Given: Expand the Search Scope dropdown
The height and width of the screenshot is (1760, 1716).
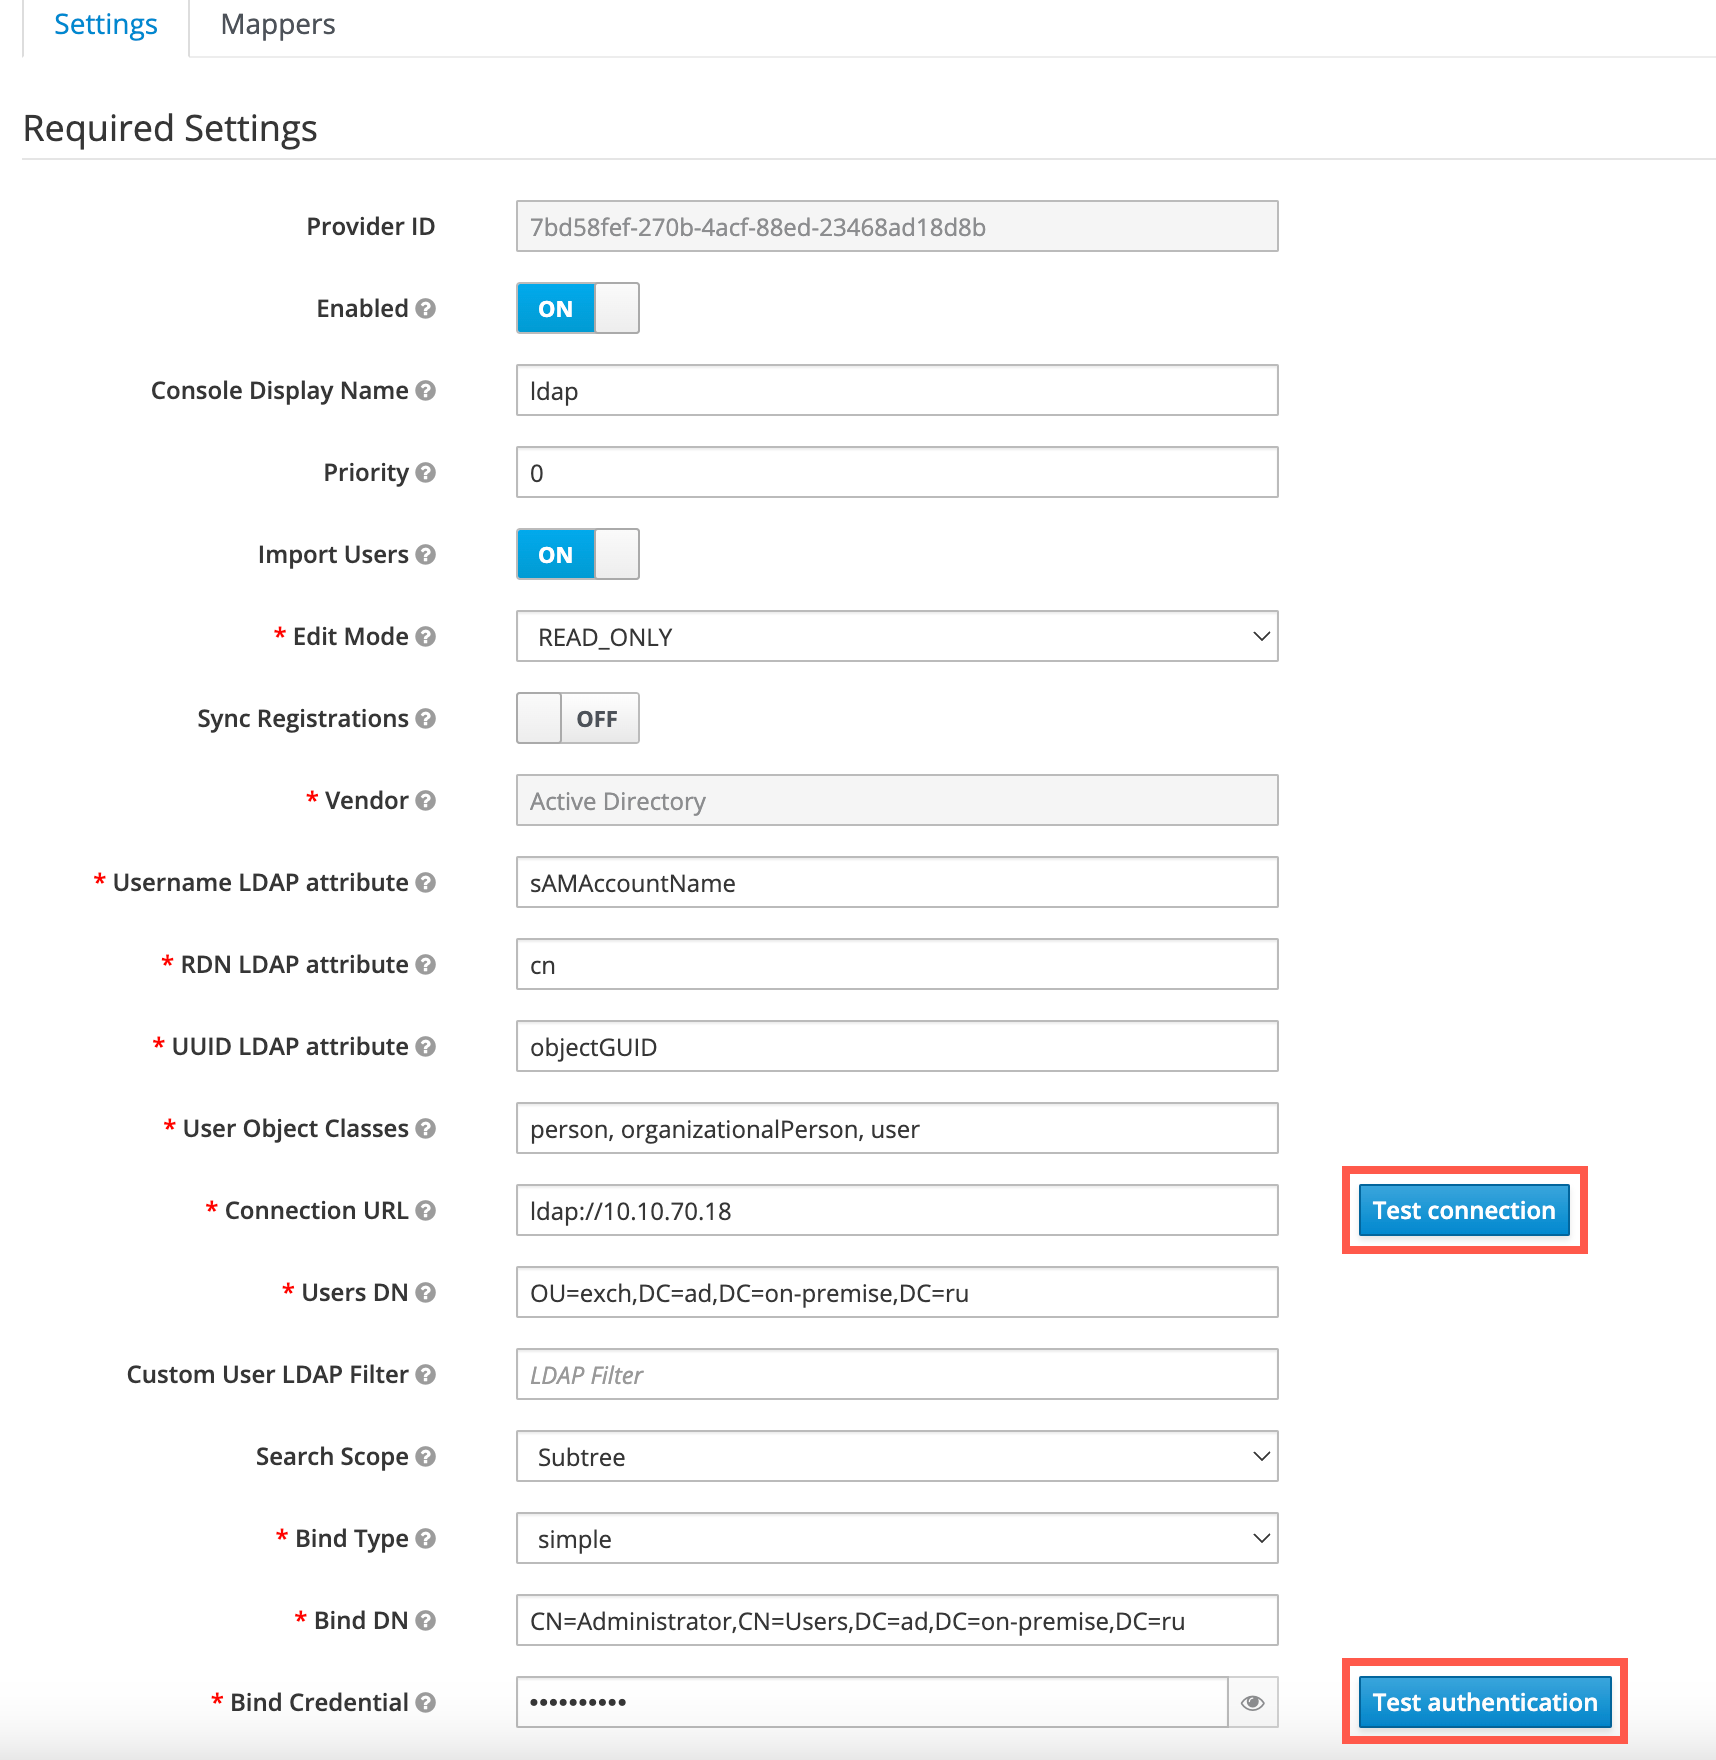Looking at the screenshot, I should [896, 1457].
